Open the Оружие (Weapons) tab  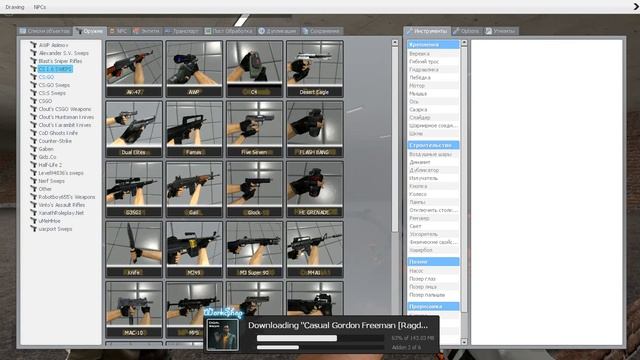coord(90,31)
